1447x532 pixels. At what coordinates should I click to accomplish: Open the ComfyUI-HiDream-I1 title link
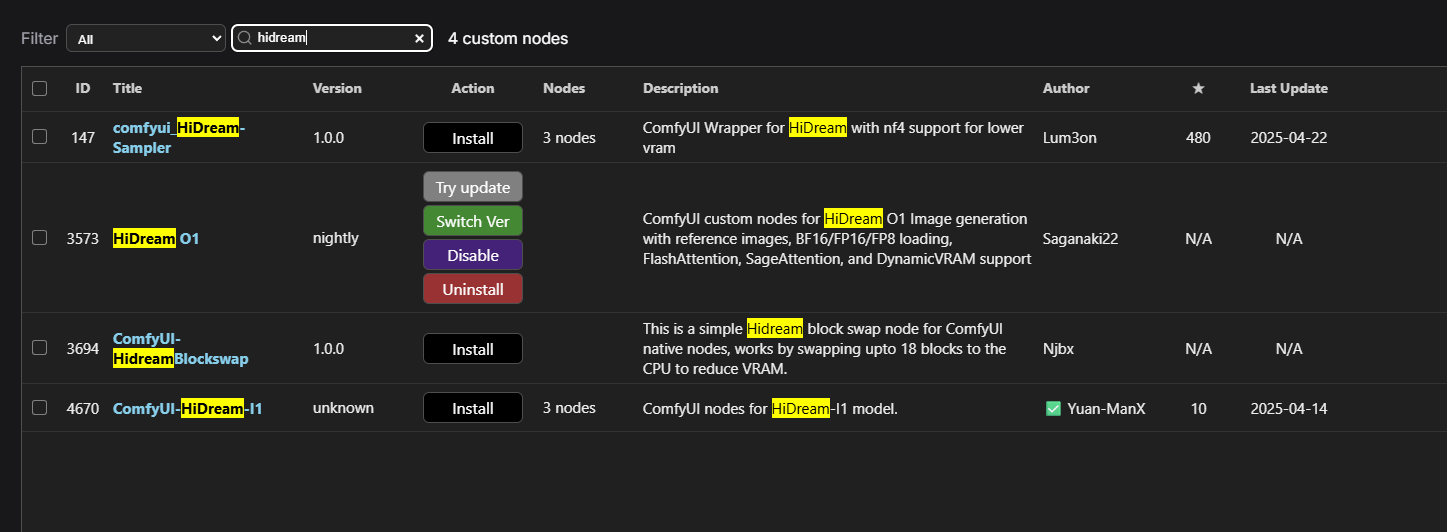pyautogui.click(x=188, y=408)
